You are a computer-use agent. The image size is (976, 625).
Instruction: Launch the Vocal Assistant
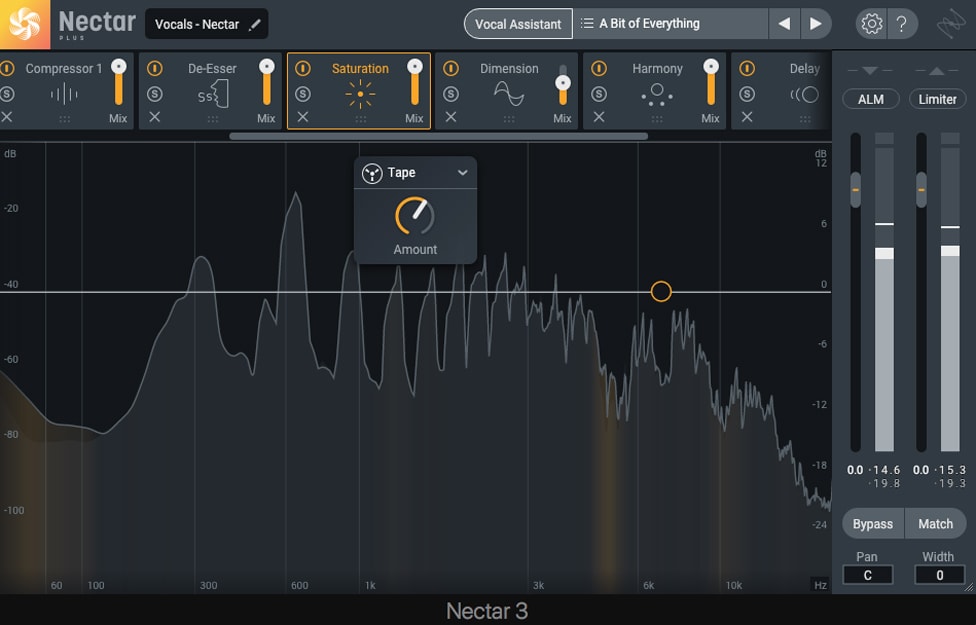pyautogui.click(x=518, y=24)
